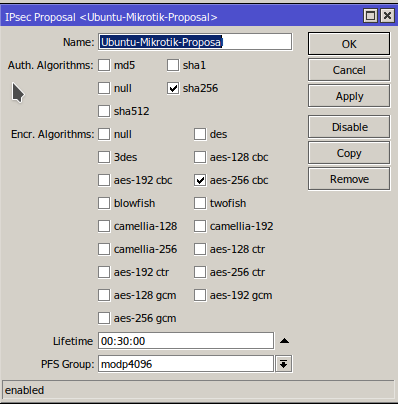Click the OK button
Viewport: 398px width, 405px height.
pyautogui.click(x=349, y=44)
